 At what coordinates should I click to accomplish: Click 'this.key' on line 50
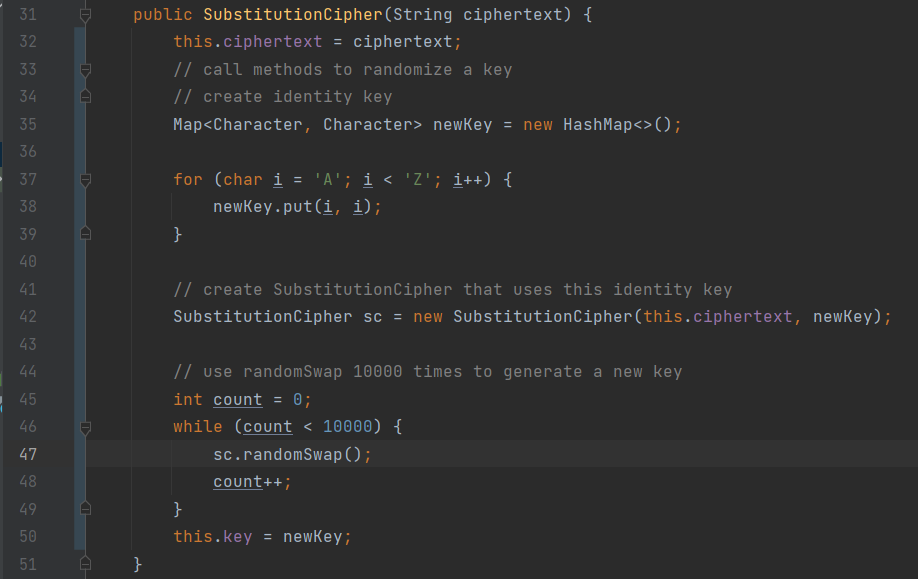(212, 537)
